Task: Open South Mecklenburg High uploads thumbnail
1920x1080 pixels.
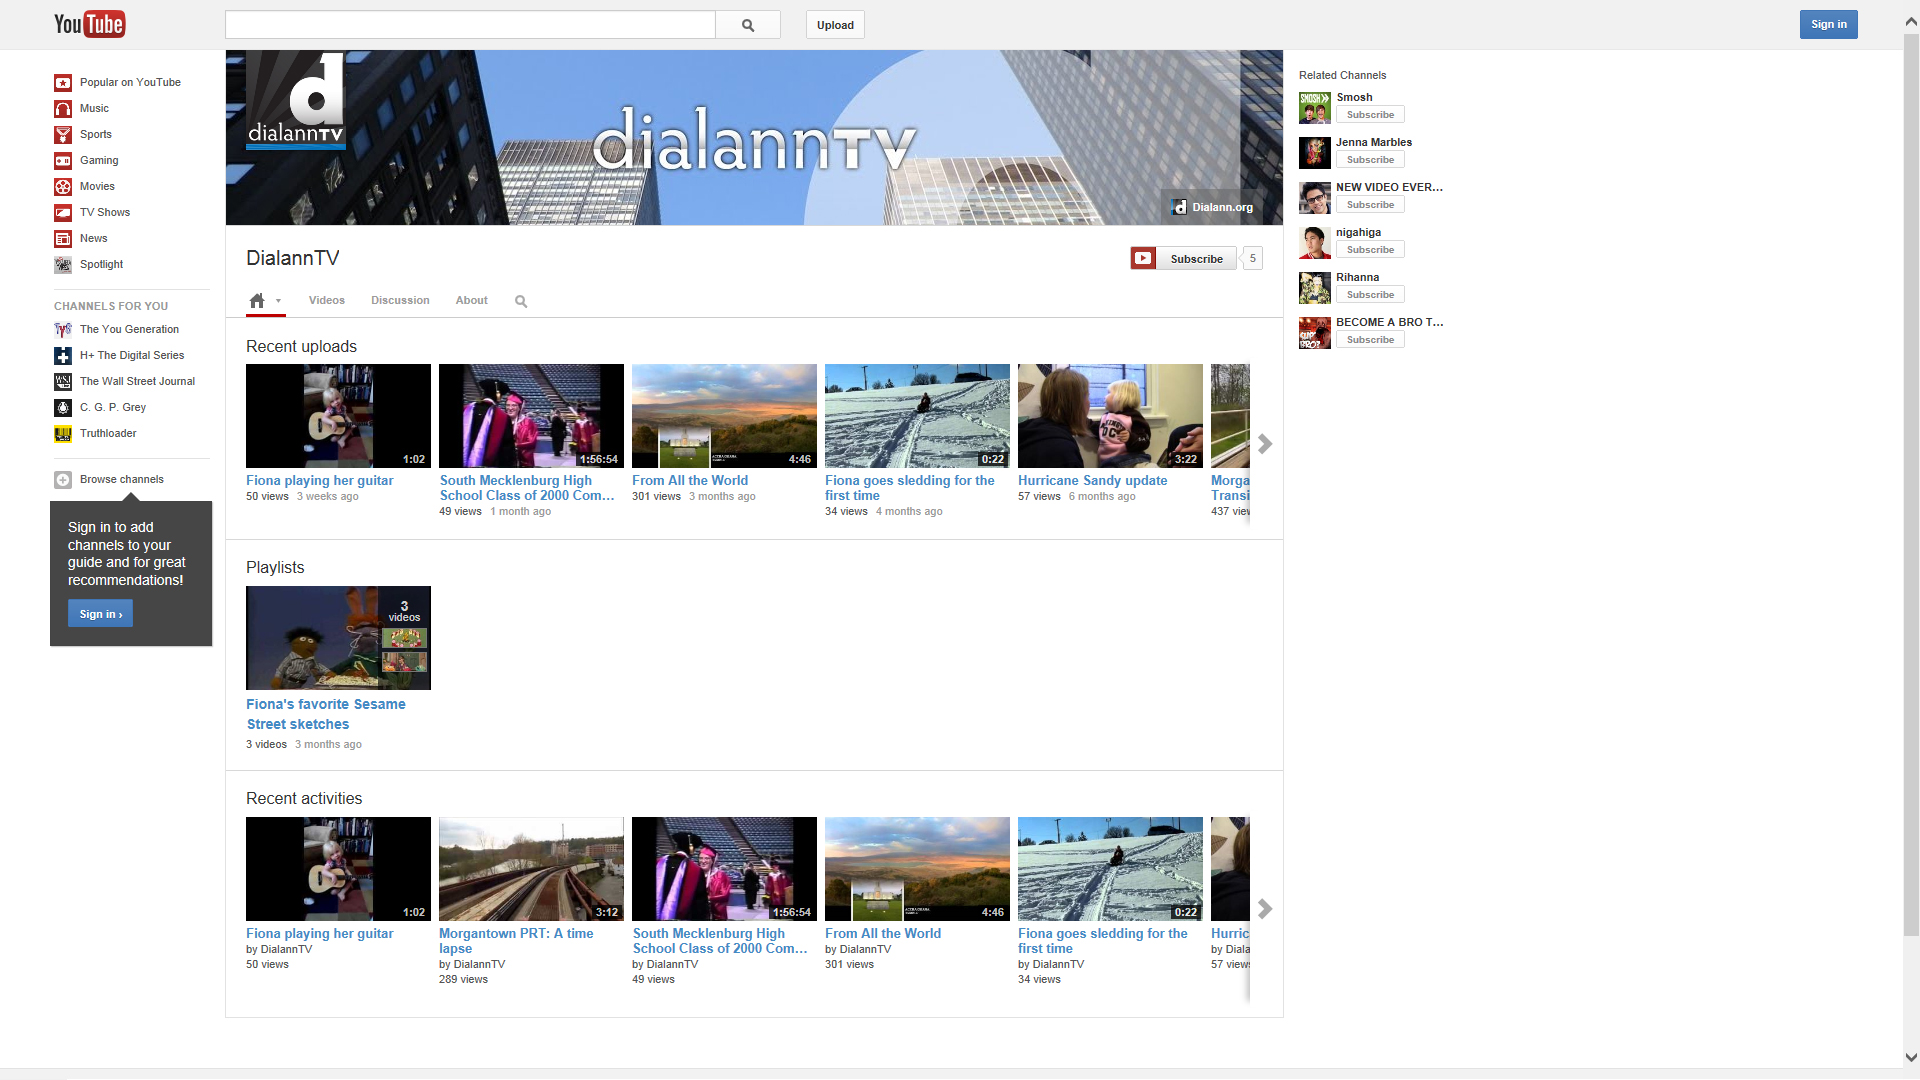Action: coord(531,416)
